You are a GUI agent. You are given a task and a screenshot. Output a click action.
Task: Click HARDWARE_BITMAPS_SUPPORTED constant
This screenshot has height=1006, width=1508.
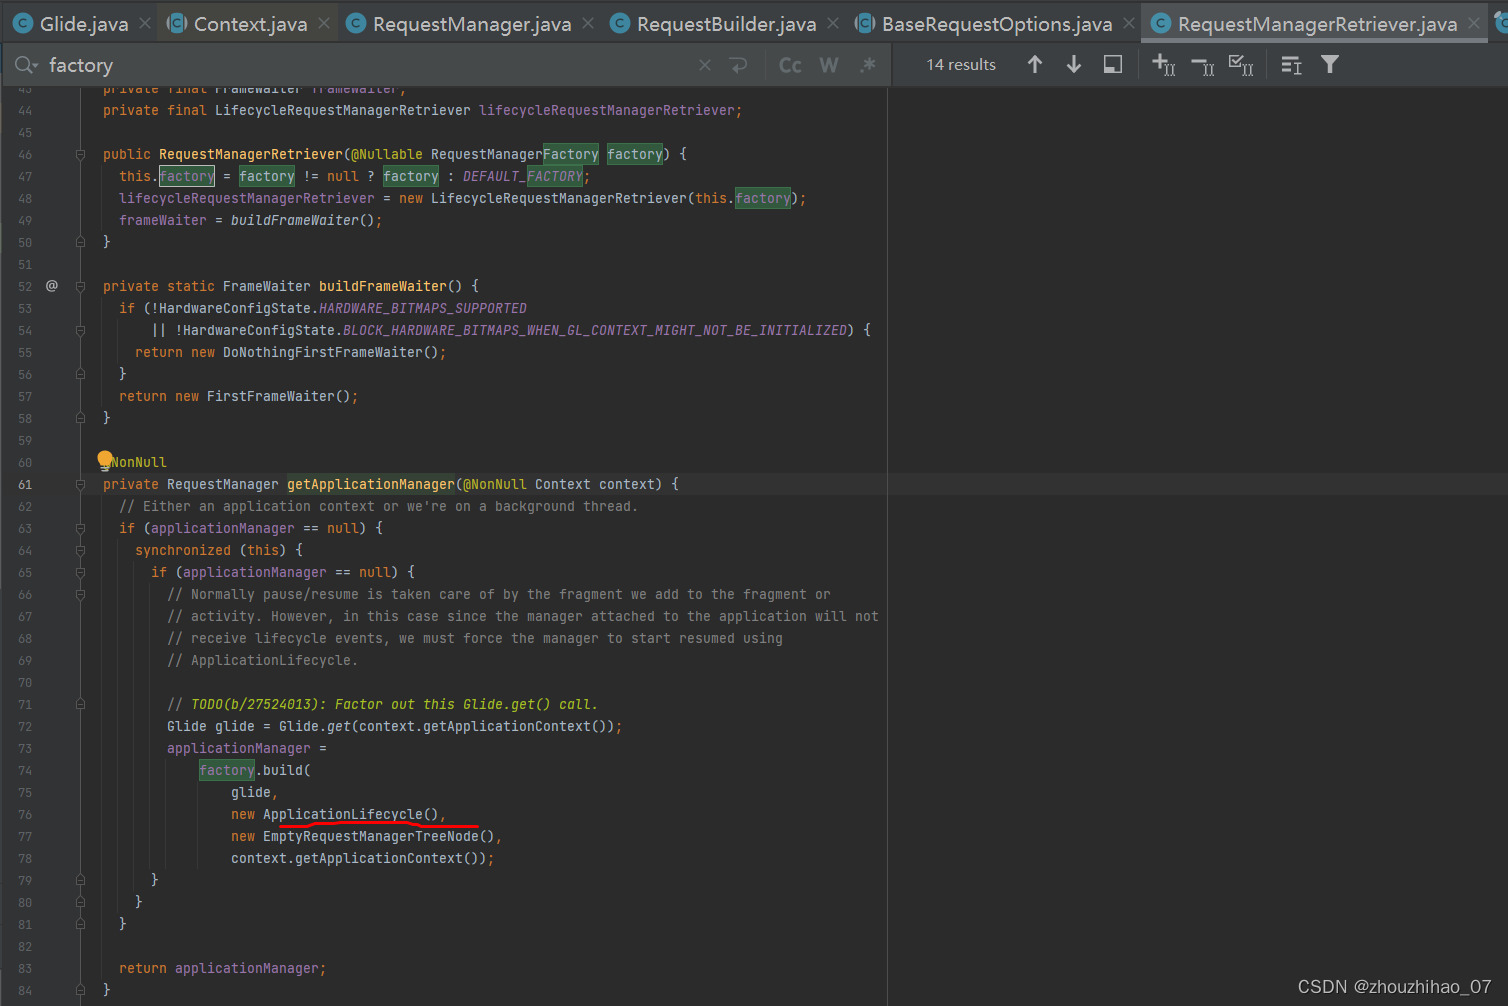(x=423, y=308)
